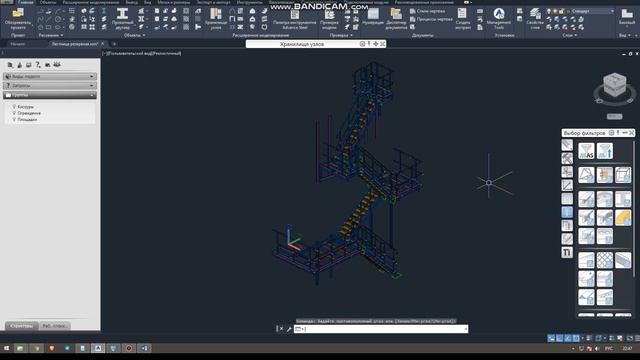Open Хранилище узлов from the ribbon
This screenshot has width=640, height=360.
coord(216,19)
